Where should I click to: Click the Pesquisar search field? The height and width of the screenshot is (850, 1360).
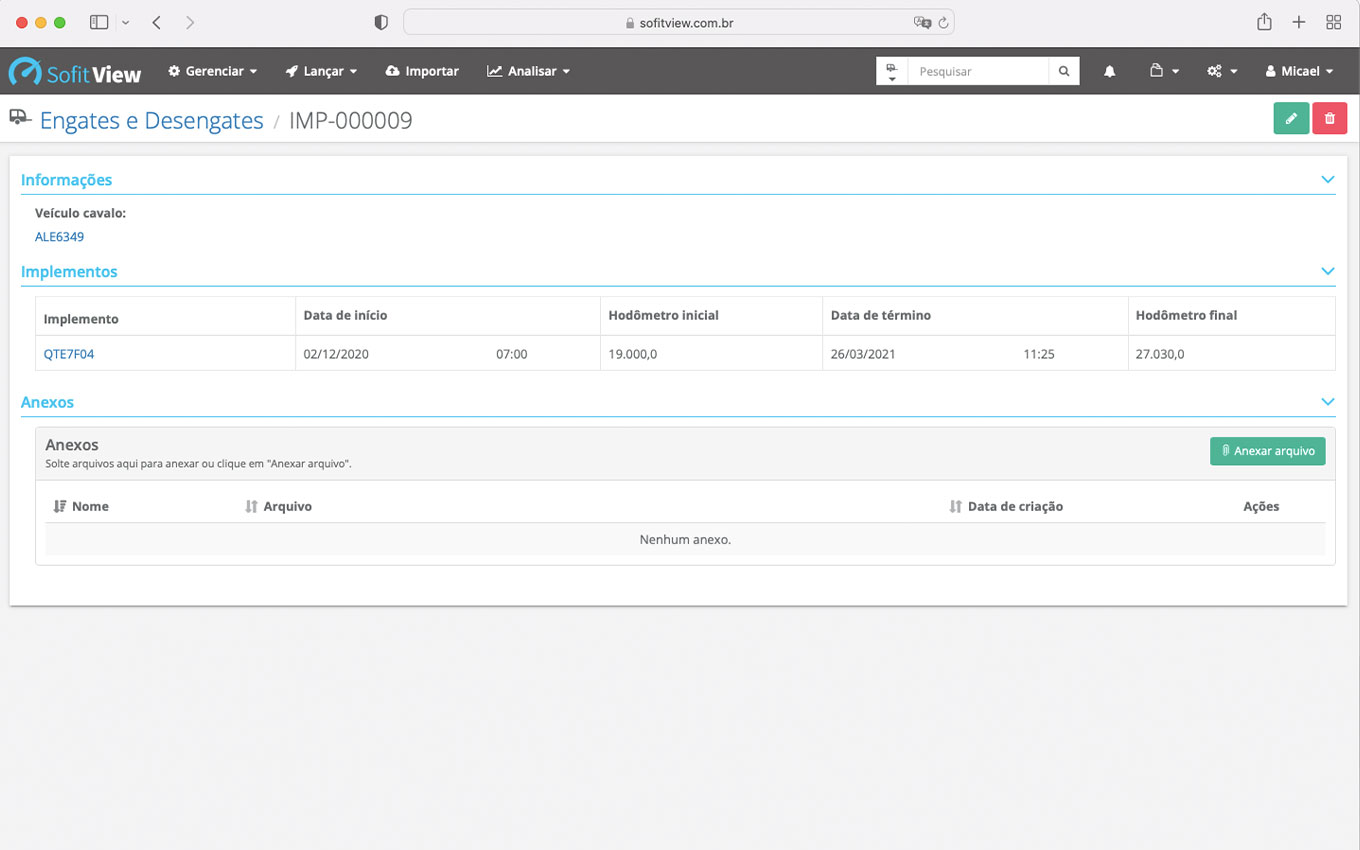point(977,72)
